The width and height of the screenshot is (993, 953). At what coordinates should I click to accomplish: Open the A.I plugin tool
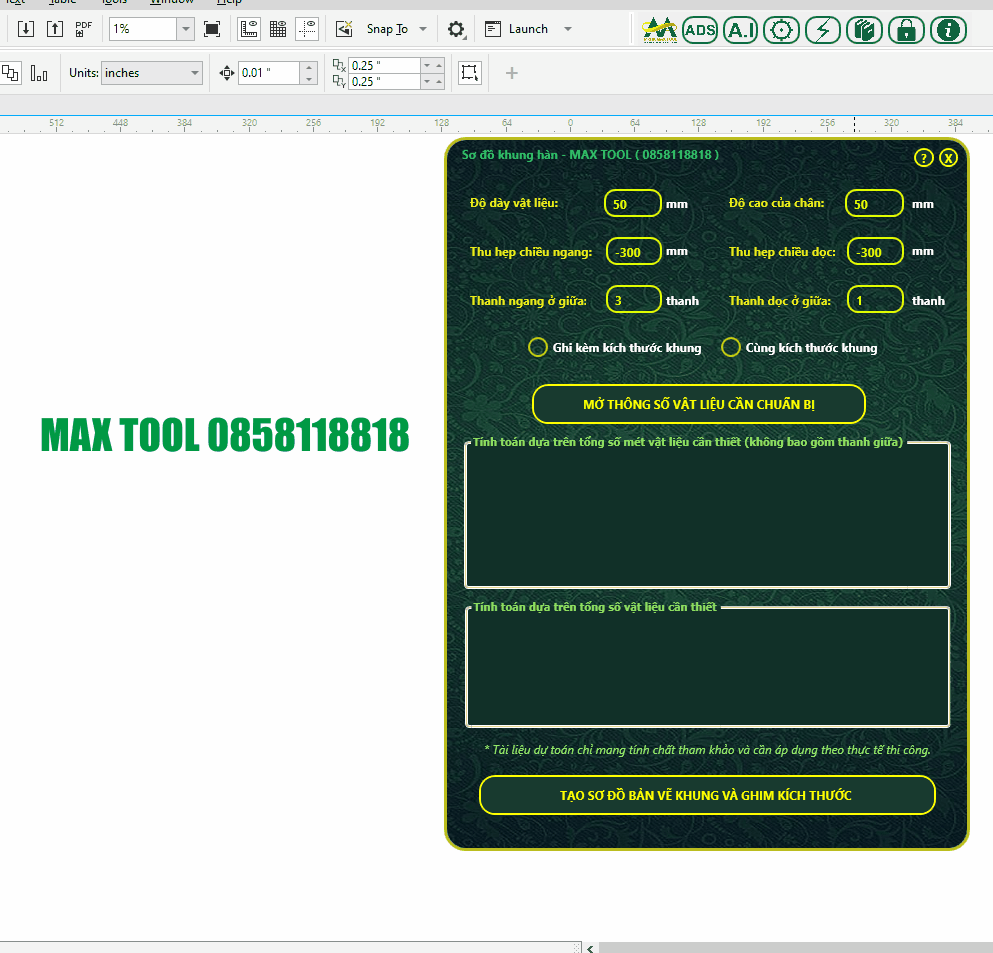point(741,30)
